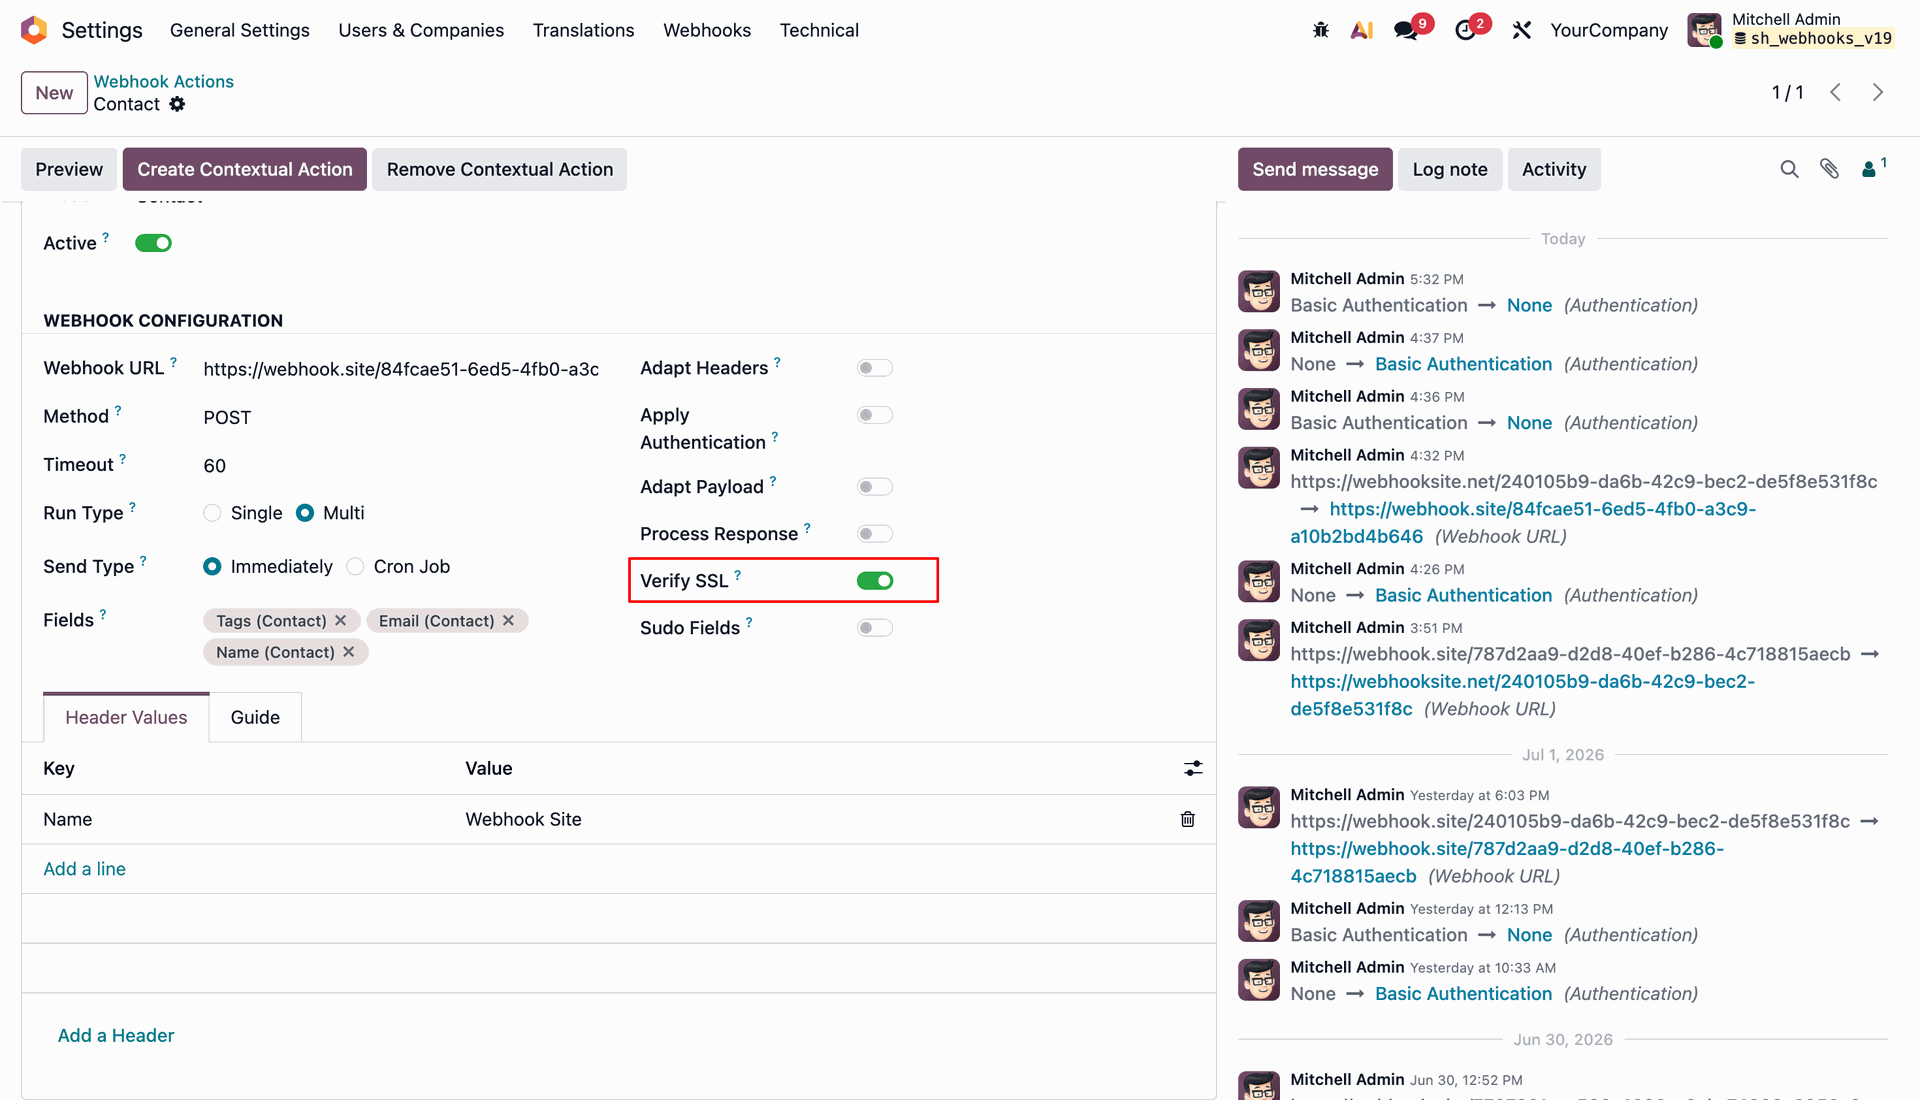Open column settings adjust icon
The image size is (1920, 1100).
1193,768
